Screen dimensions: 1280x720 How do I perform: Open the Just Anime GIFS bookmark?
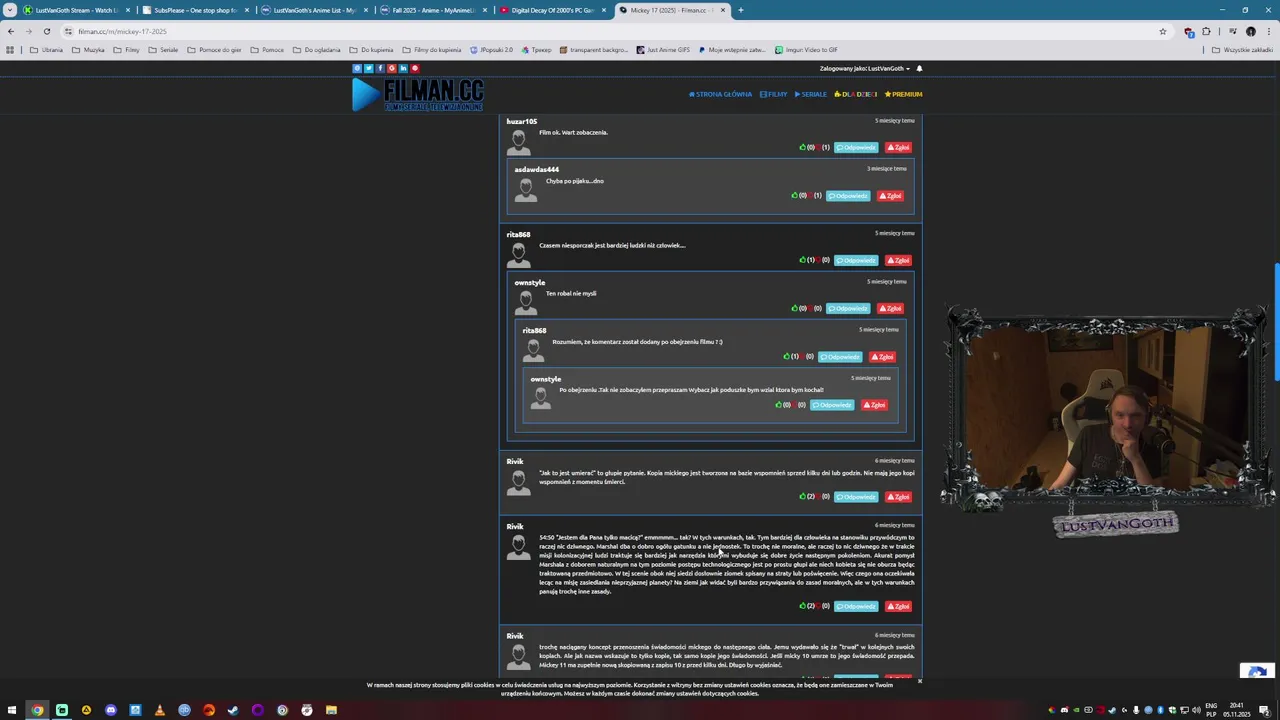663,49
